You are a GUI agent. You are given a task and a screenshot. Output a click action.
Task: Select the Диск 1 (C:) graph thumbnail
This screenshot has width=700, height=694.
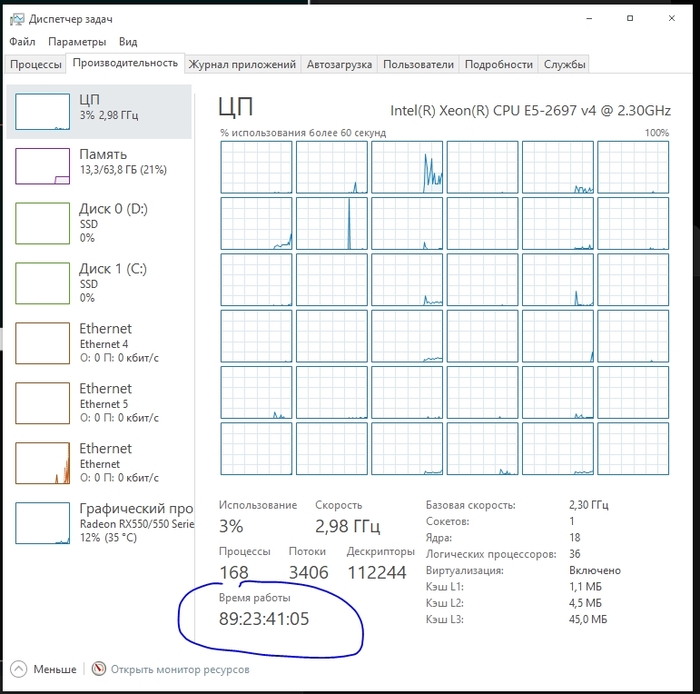click(x=42, y=283)
